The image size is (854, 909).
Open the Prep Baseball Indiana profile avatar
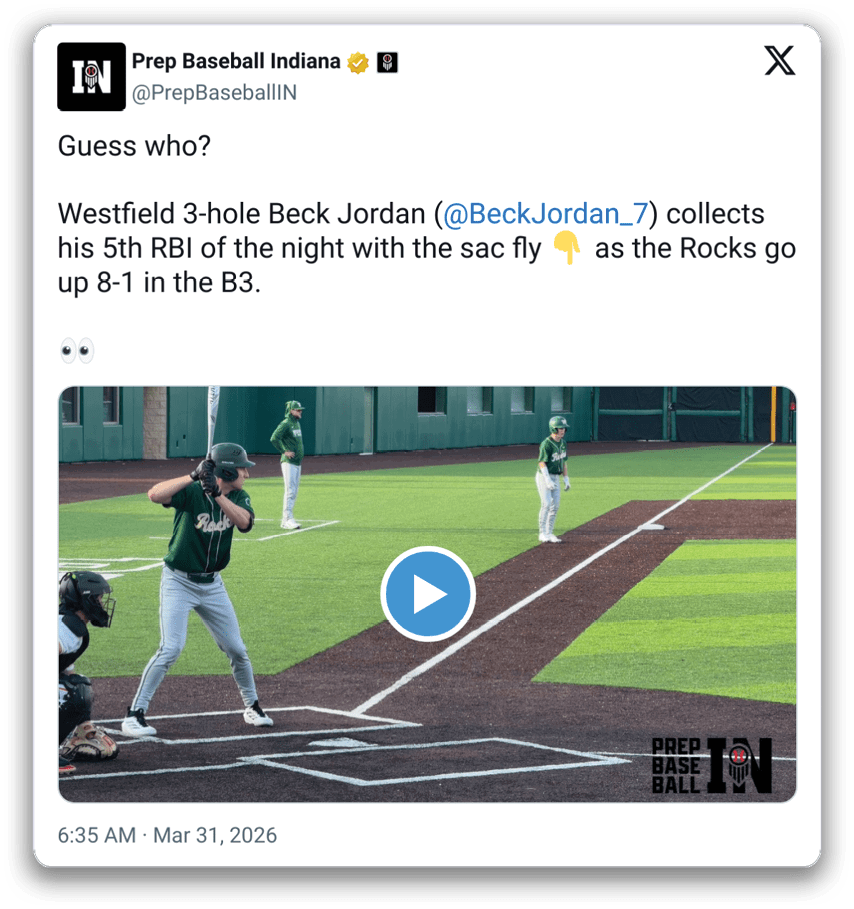(x=91, y=77)
